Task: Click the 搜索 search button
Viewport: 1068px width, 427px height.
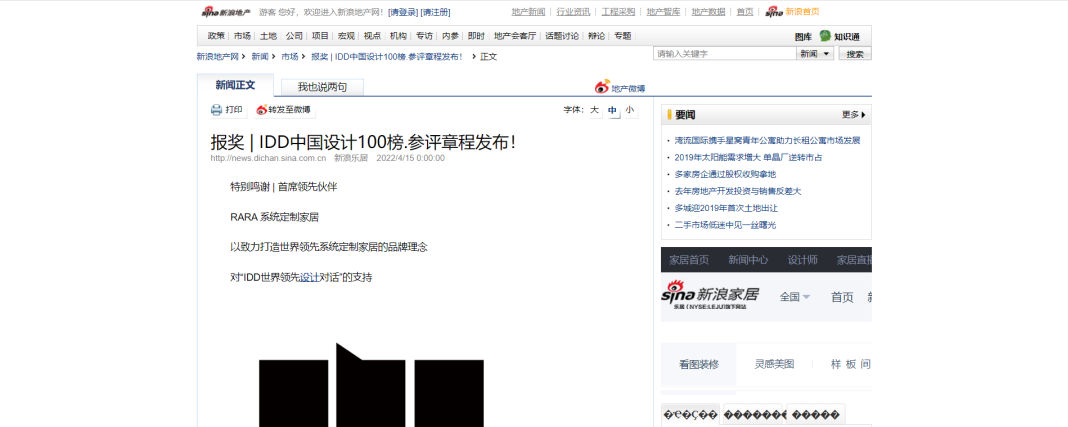Action: tap(855, 54)
